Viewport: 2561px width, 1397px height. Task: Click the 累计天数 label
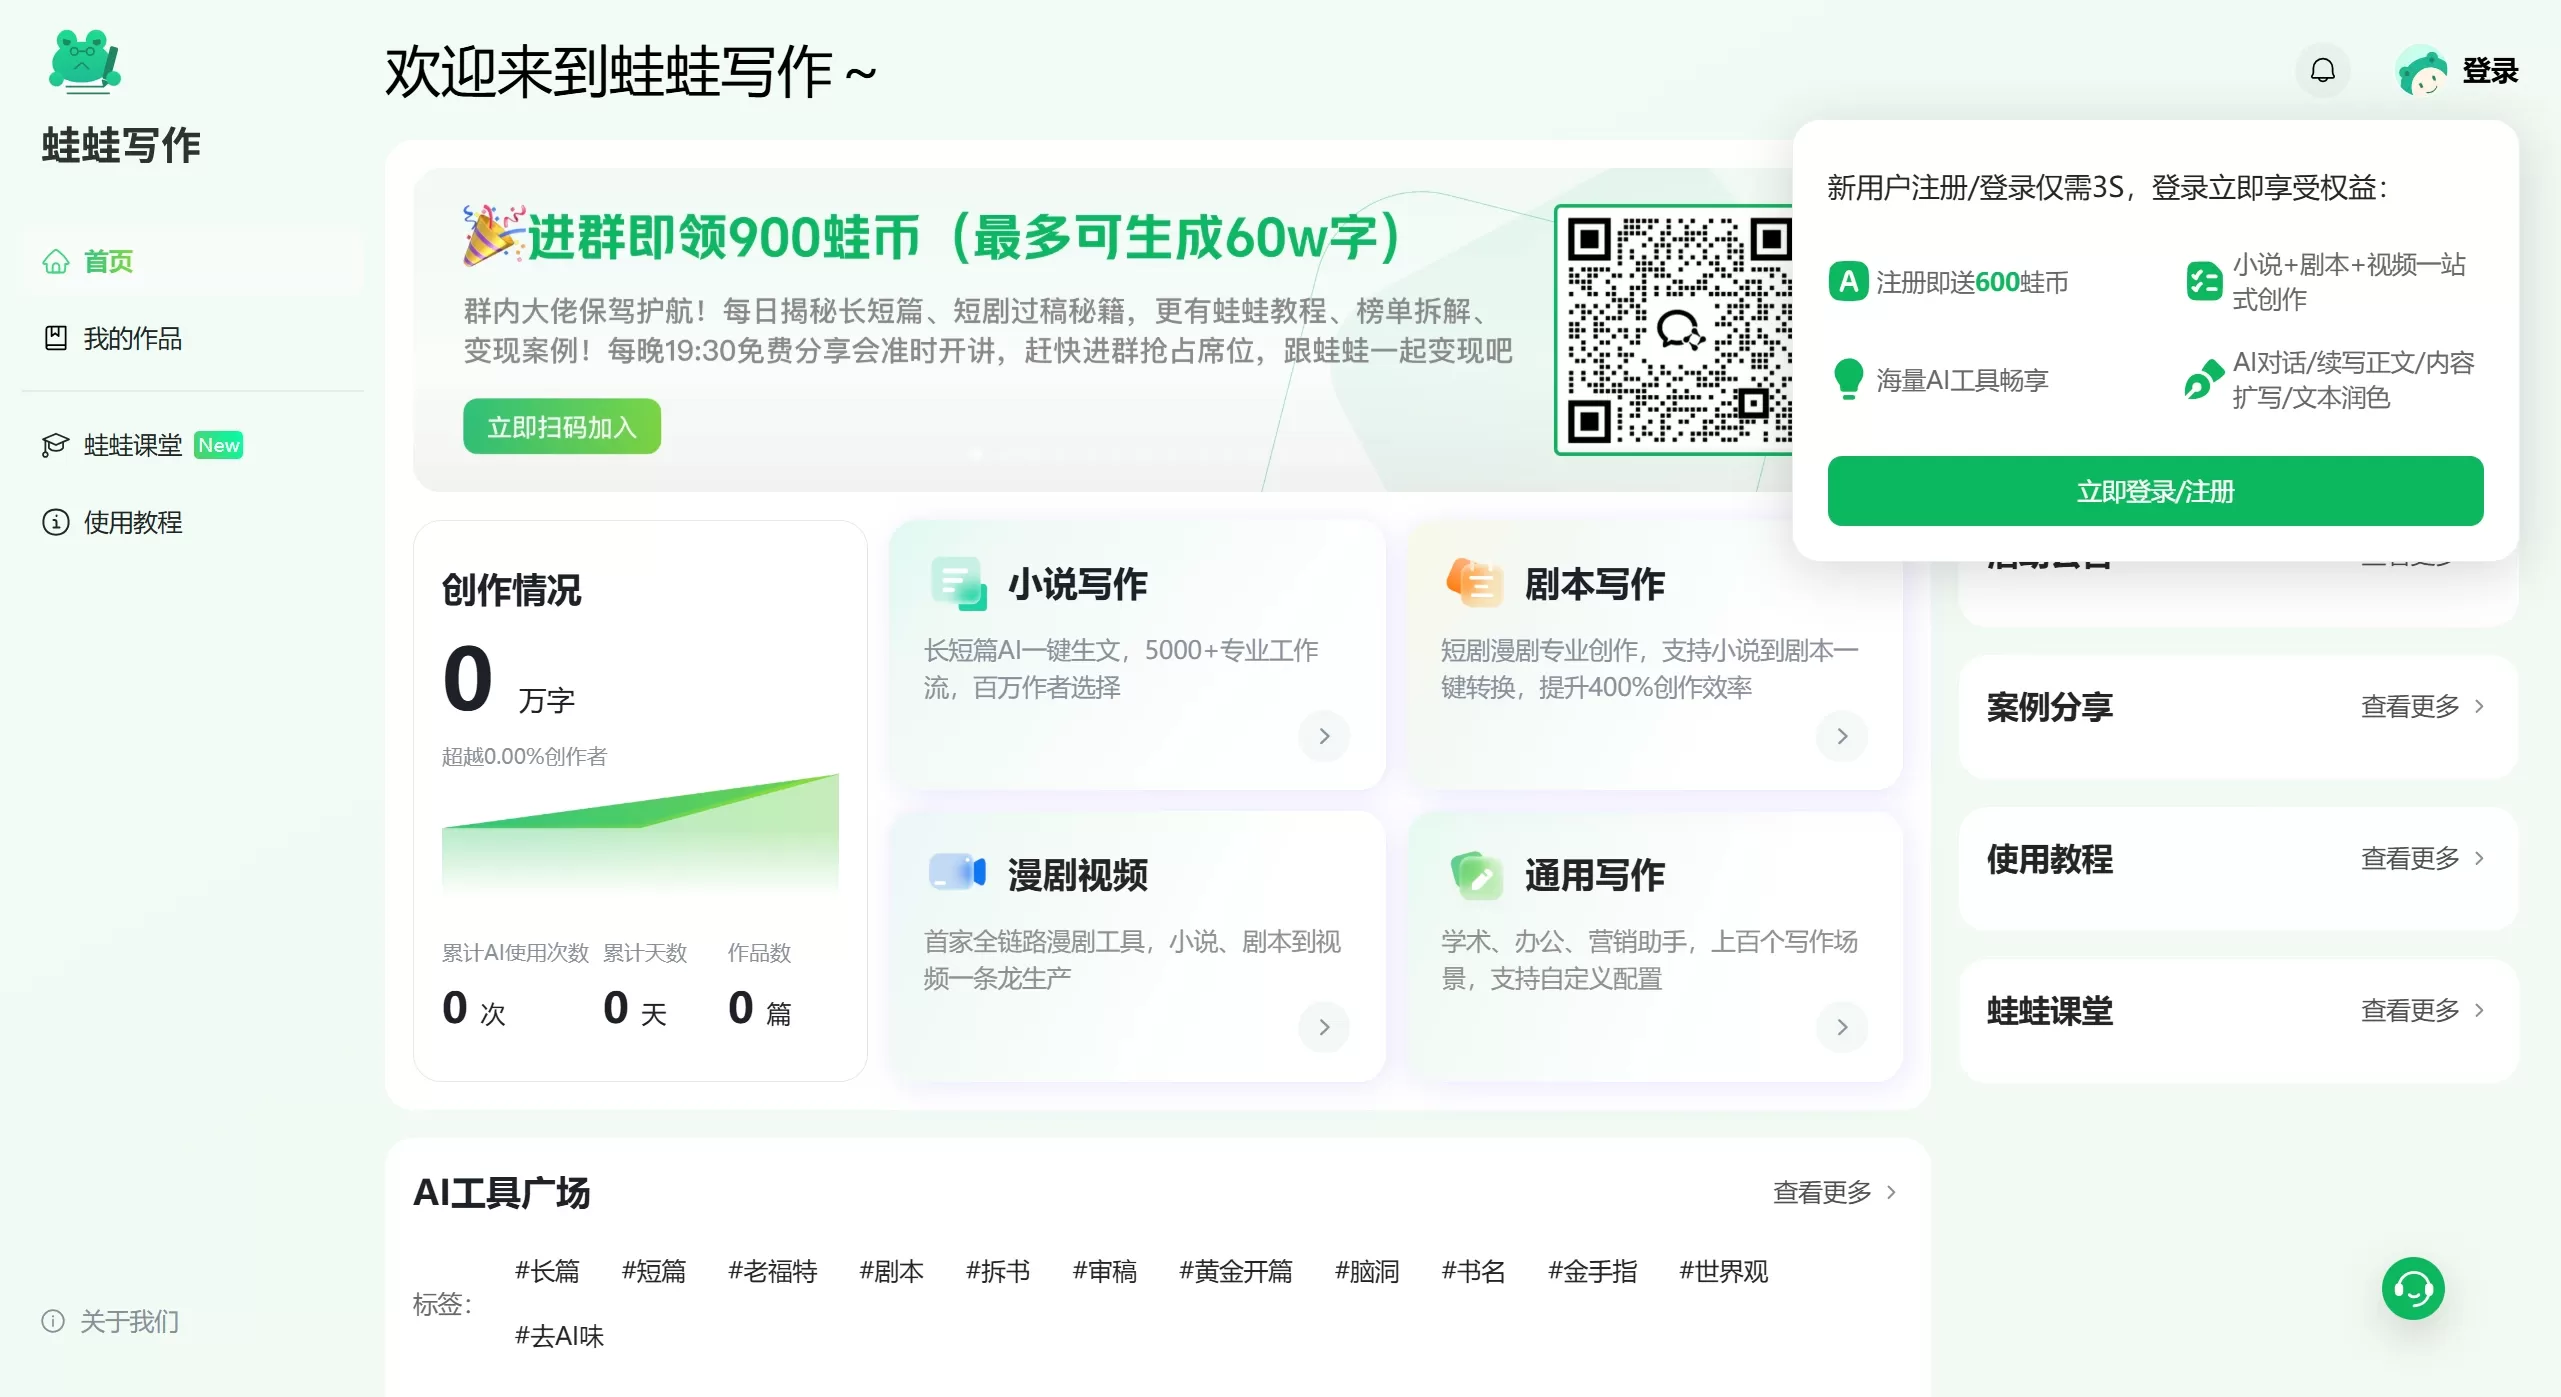(x=645, y=952)
